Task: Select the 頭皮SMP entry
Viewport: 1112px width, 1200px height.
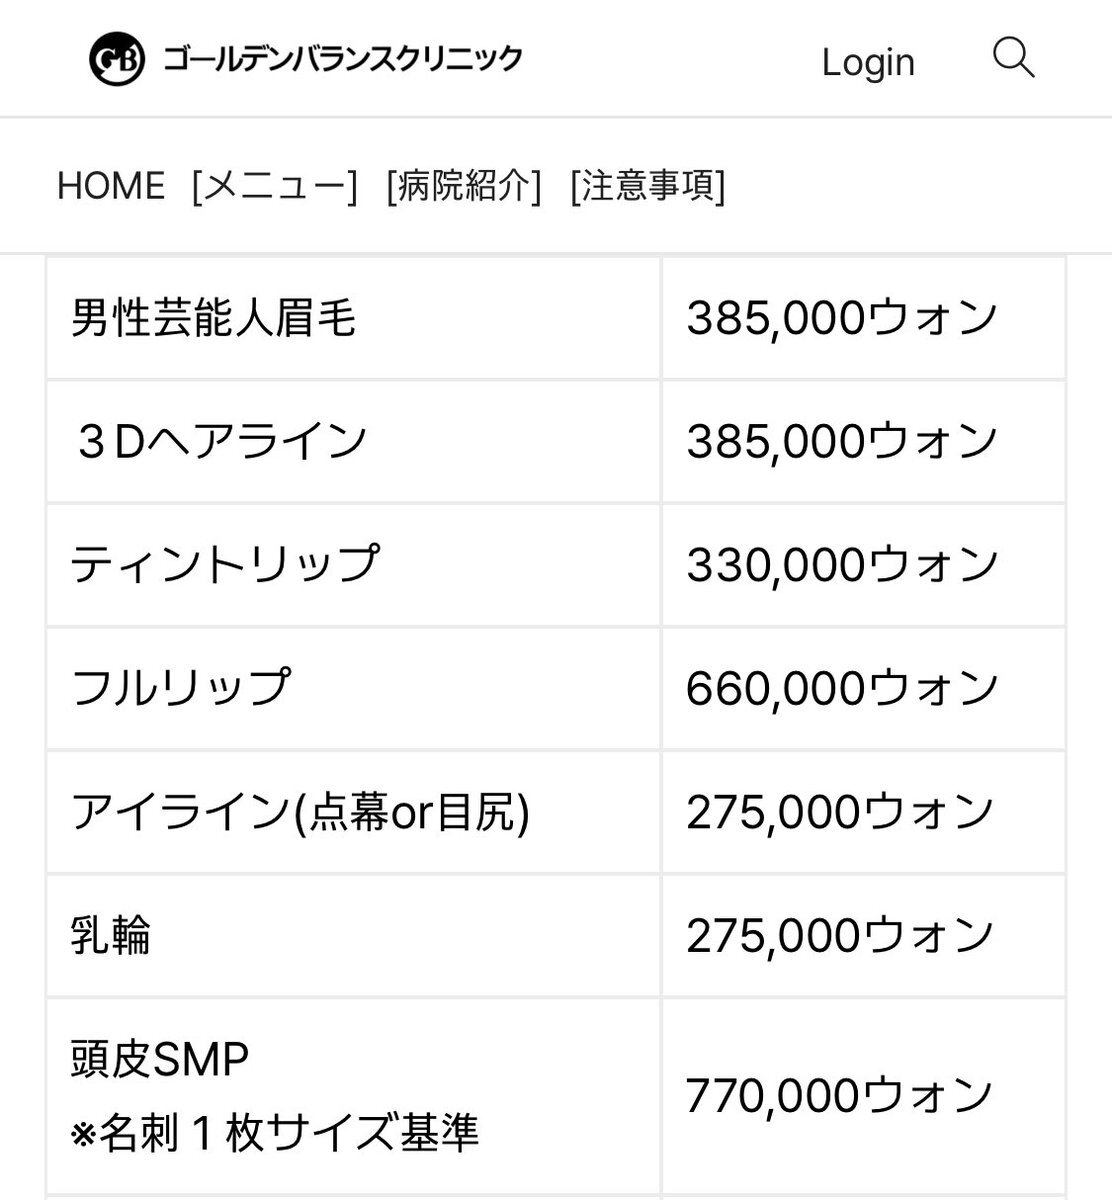Action: 159,1059
